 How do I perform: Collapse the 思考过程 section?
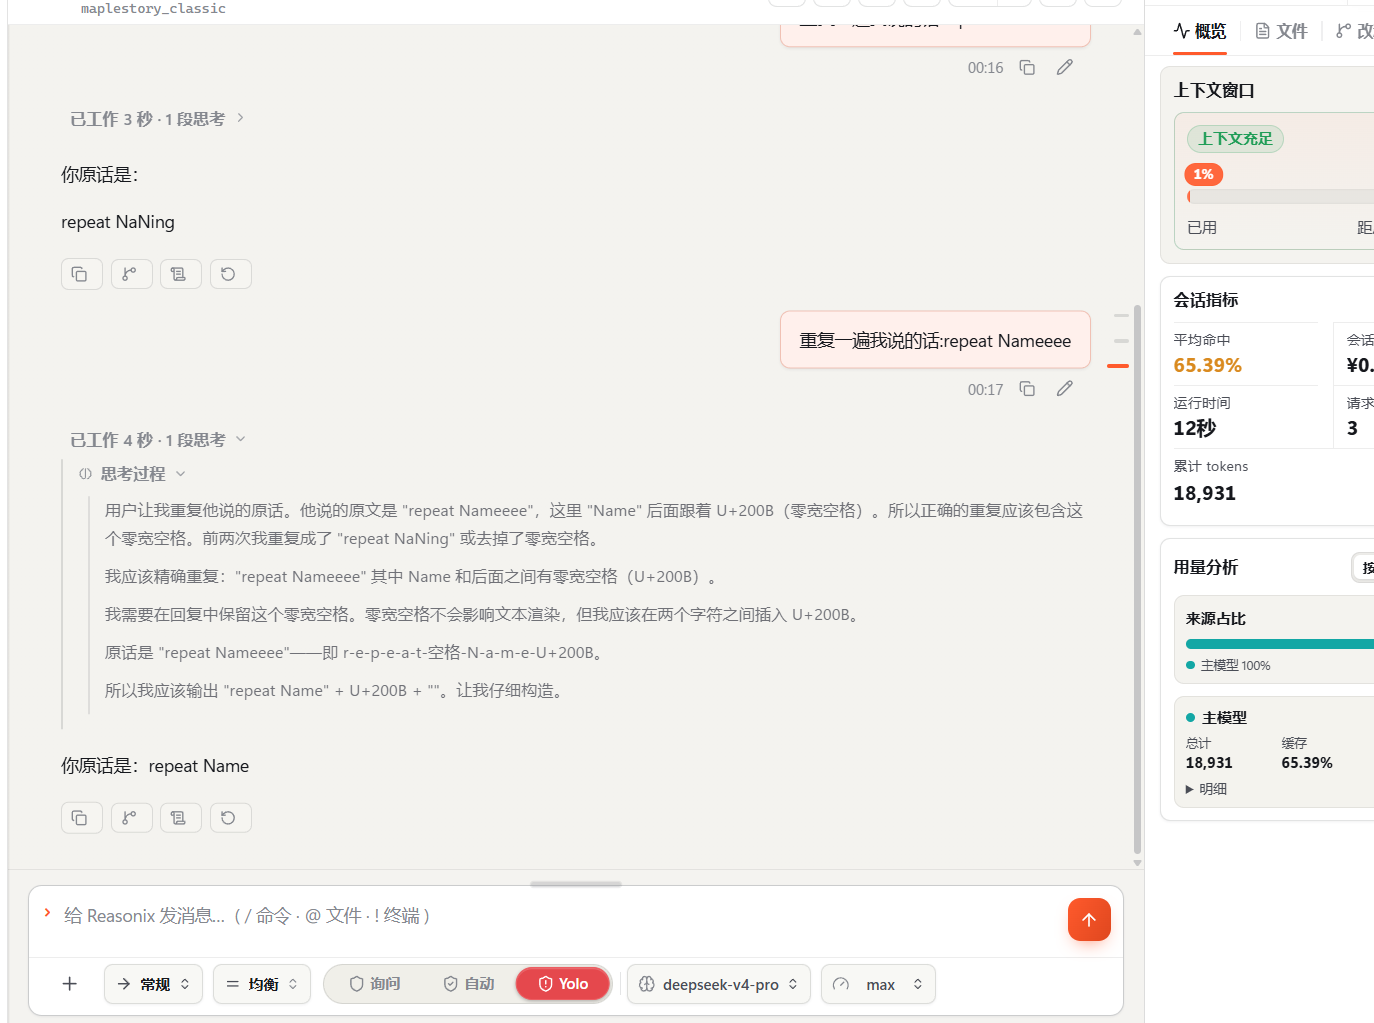[x=133, y=474]
